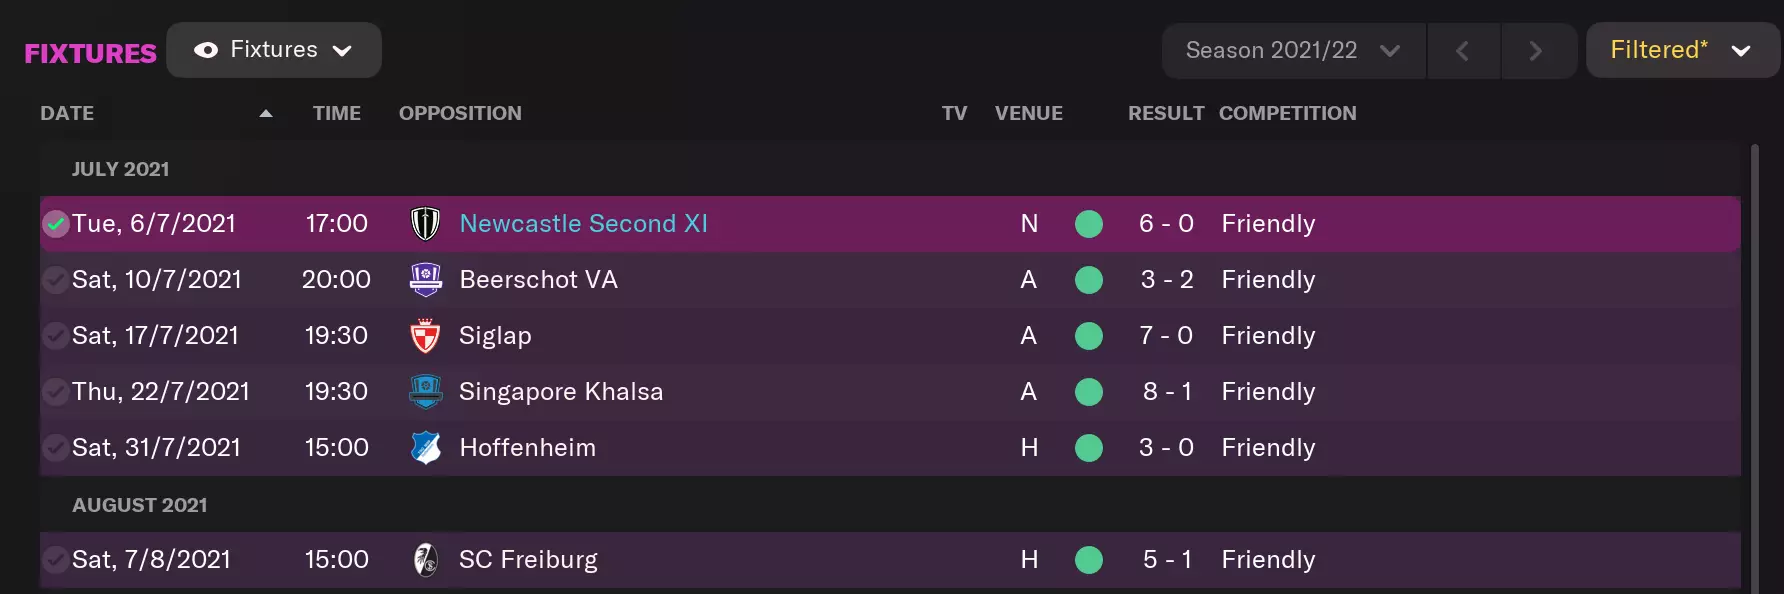Click the Newcastle Second XI club badge
1784x594 pixels.
coord(425,223)
